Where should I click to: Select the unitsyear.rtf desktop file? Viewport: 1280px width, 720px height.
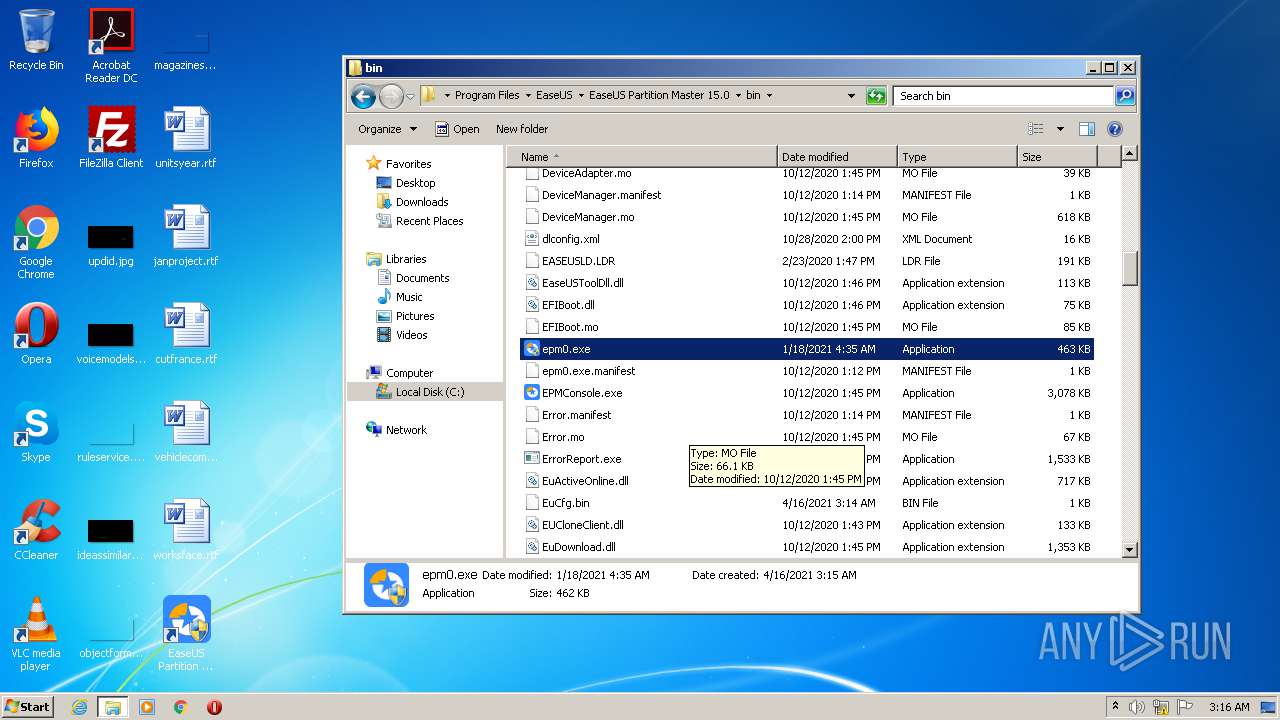pyautogui.click(x=186, y=138)
